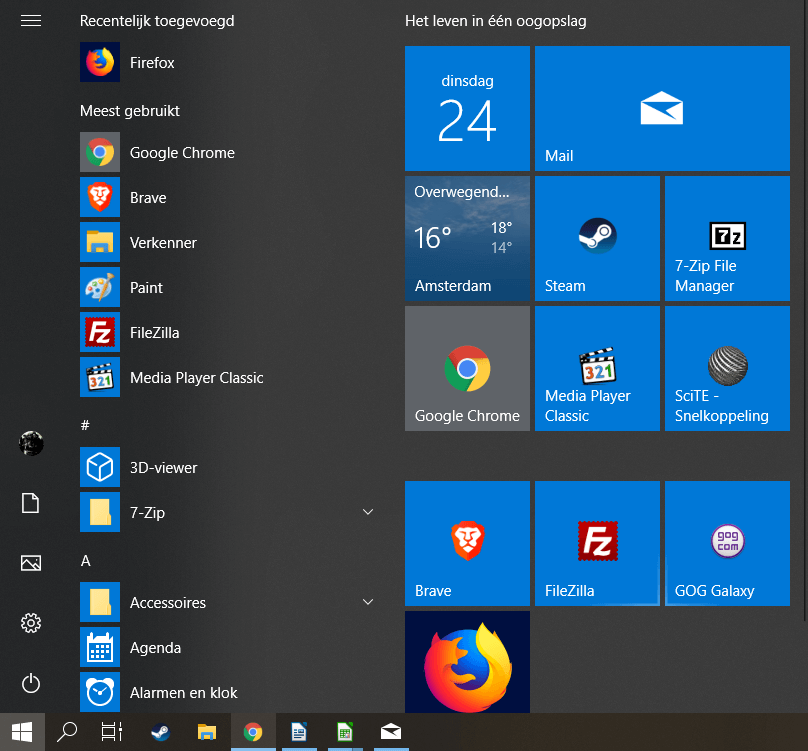Image resolution: width=808 pixels, height=751 pixels.
Task: Click the A letter group header
Action: pyautogui.click(x=86, y=561)
